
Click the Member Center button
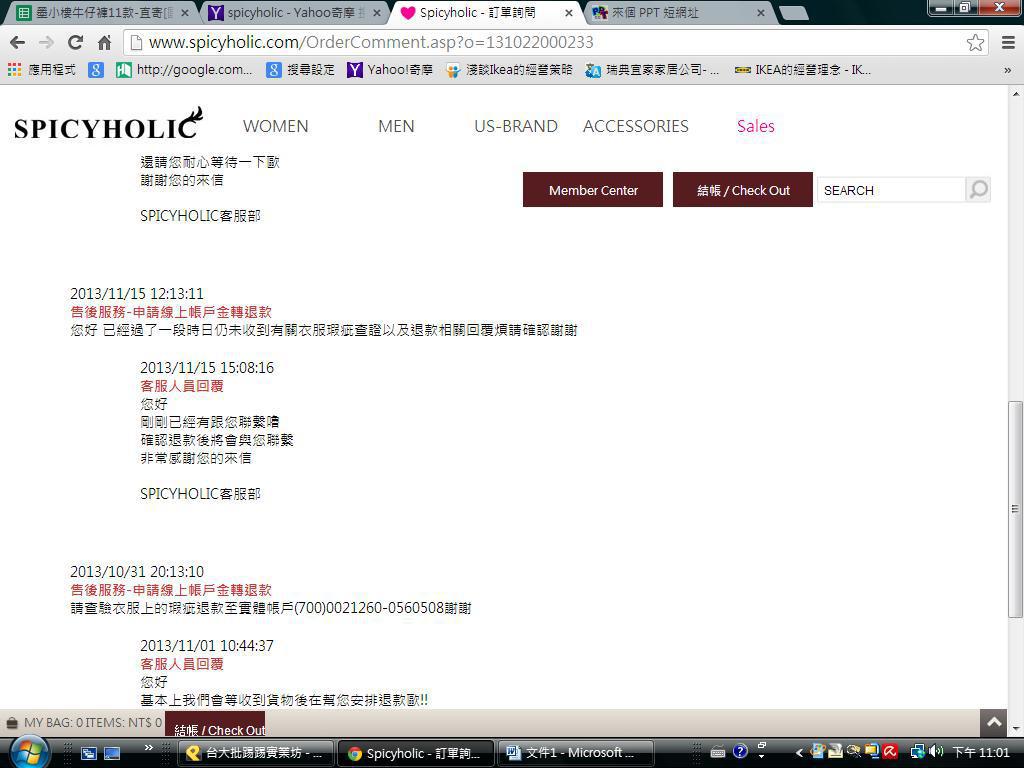pos(593,190)
